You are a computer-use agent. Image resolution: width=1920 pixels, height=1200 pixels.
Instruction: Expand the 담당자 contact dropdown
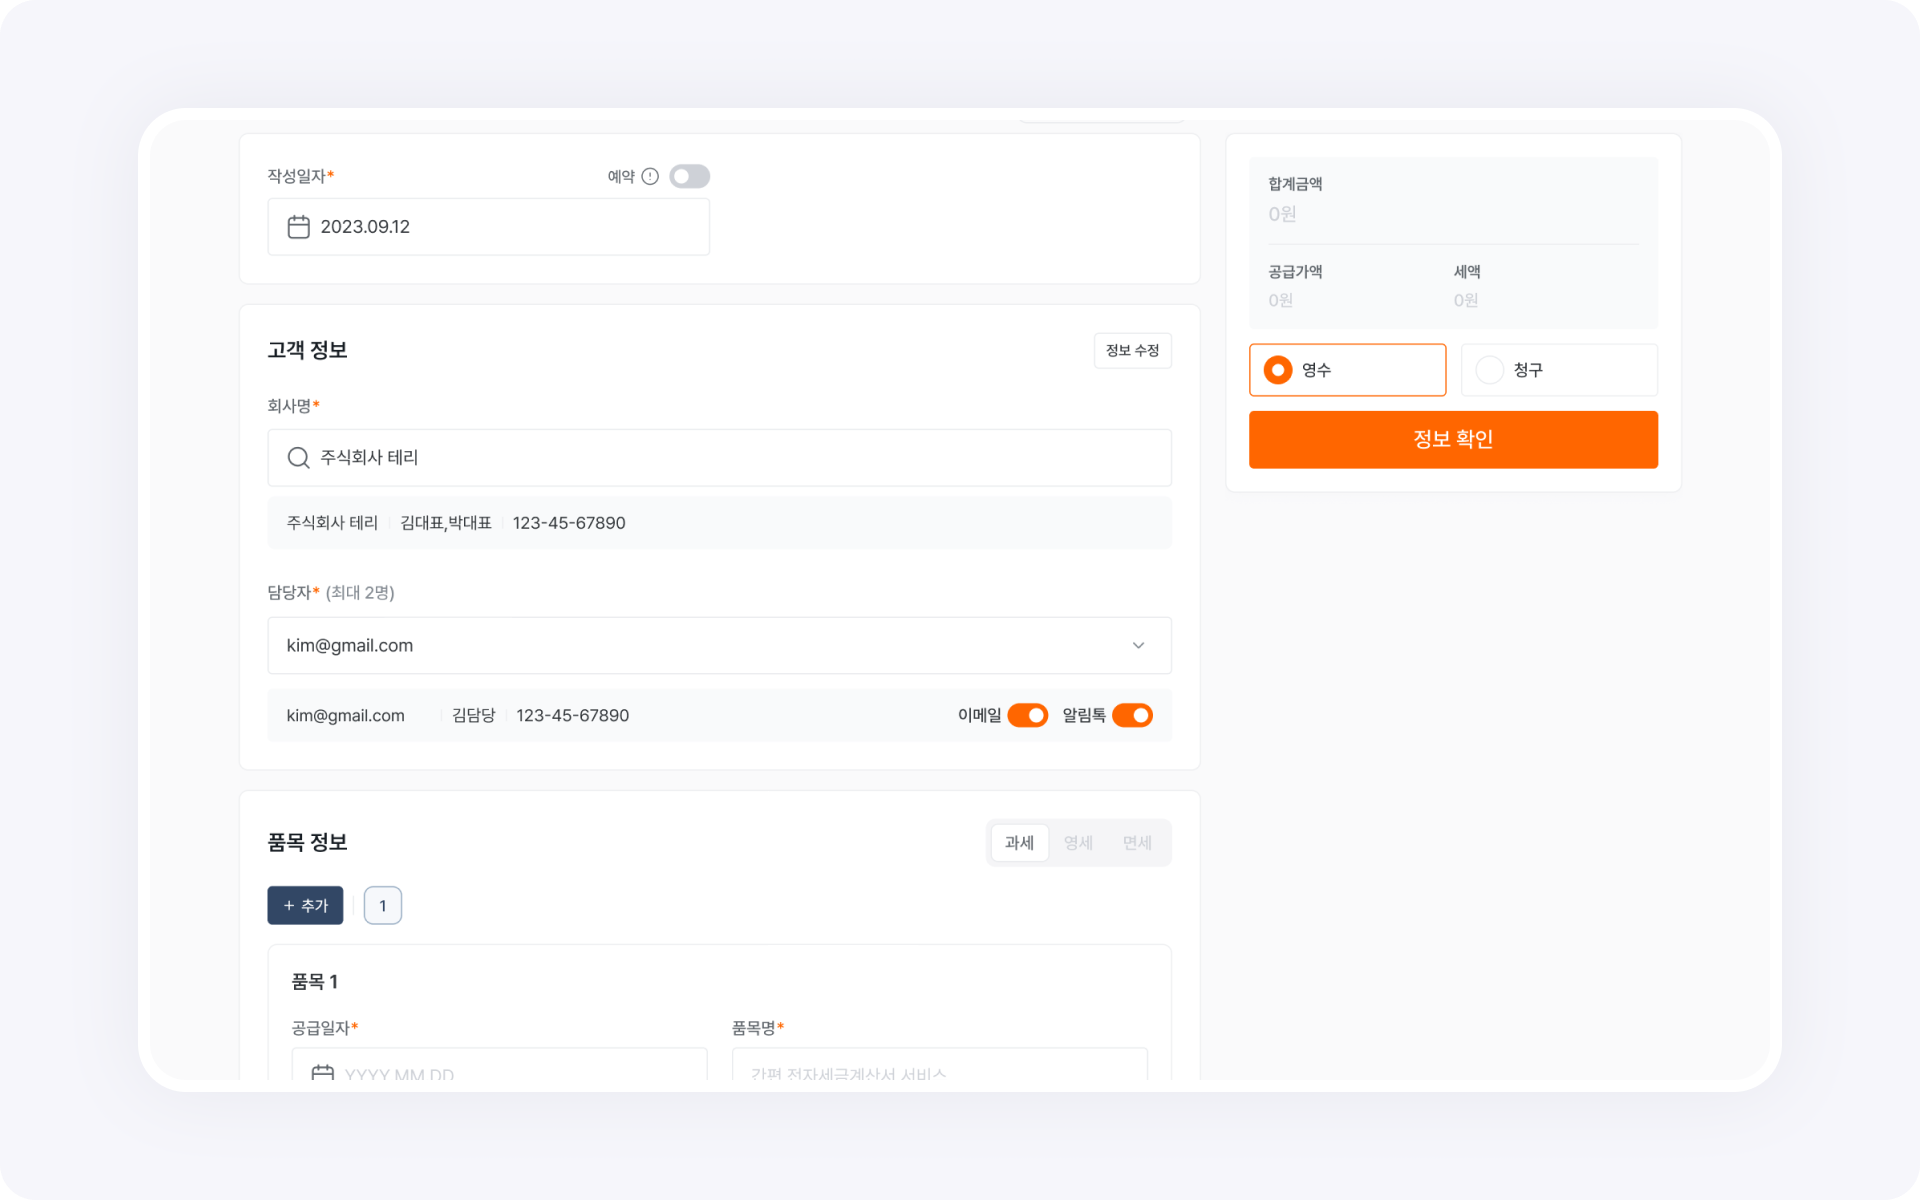point(1137,645)
